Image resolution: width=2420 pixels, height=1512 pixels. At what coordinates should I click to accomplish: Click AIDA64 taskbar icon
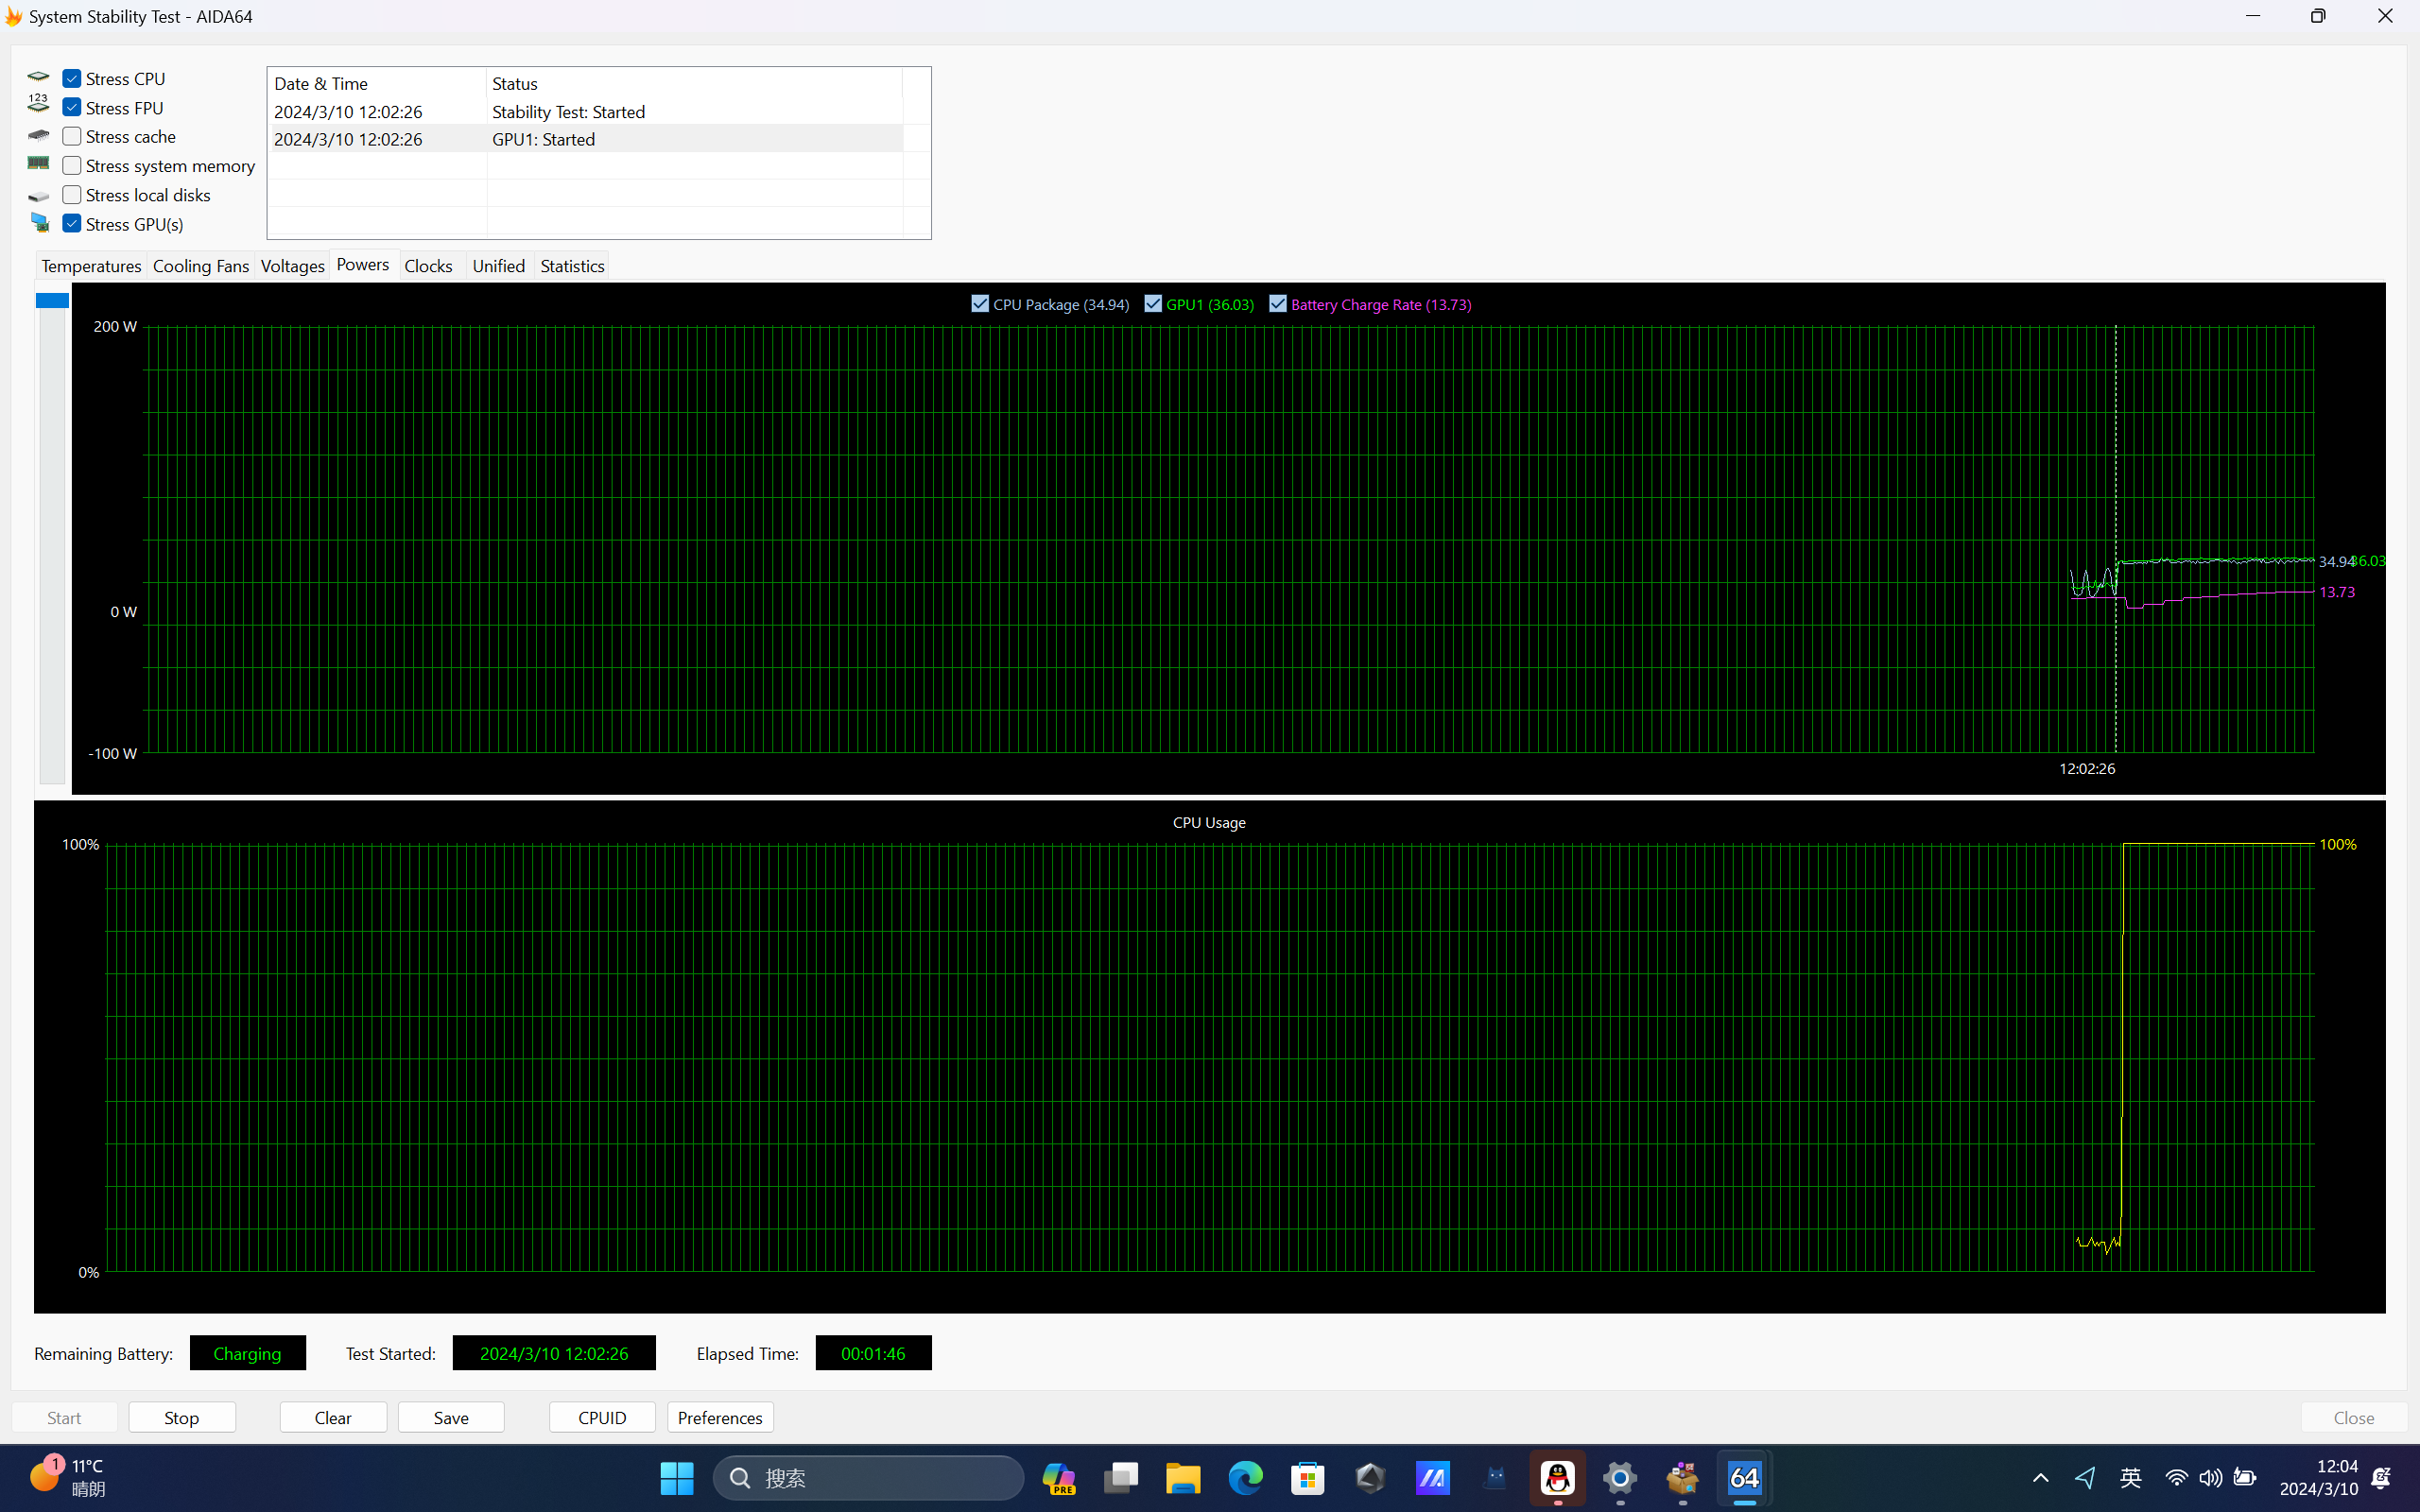[x=1744, y=1477]
